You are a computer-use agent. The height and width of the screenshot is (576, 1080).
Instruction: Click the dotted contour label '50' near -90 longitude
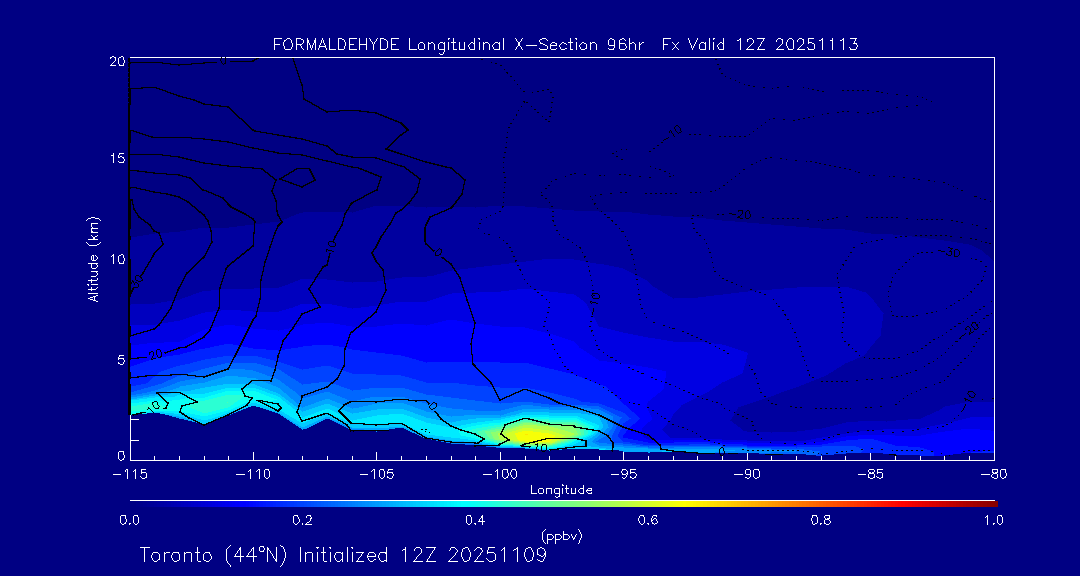pyautogui.click(x=741, y=214)
